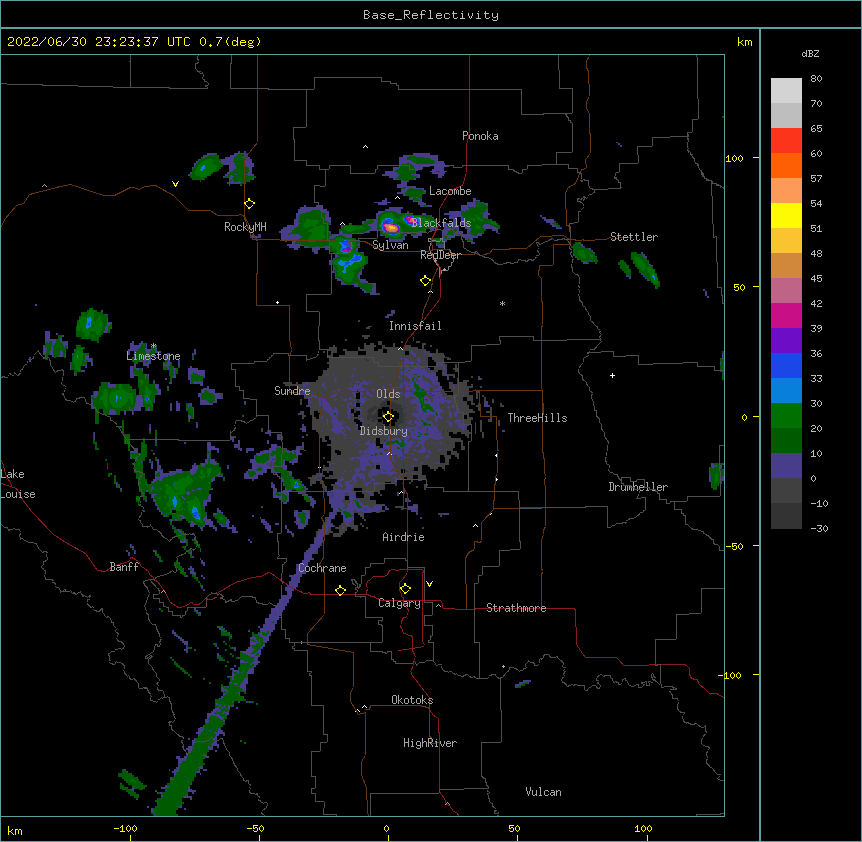Click the Airdrie city label
The width and height of the screenshot is (862, 842).
point(403,537)
